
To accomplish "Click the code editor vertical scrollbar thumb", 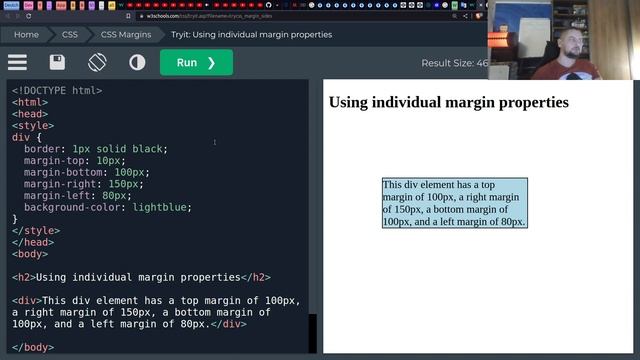I will tap(312, 333).
